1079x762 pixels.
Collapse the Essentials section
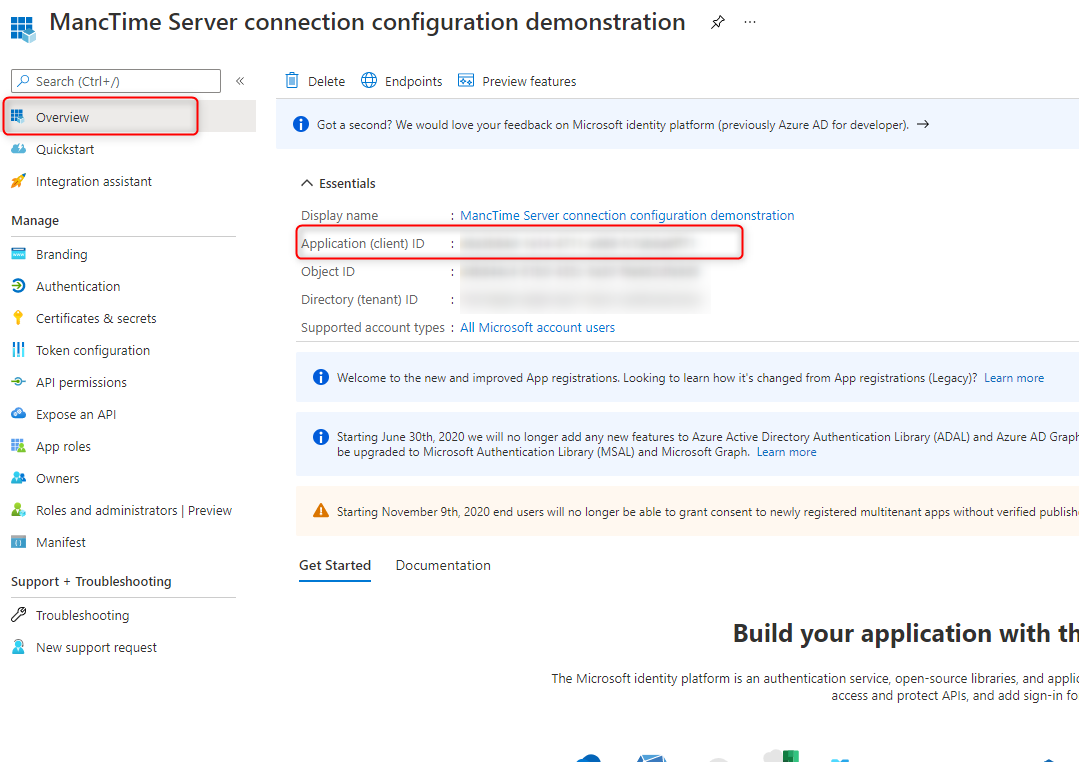pos(307,184)
